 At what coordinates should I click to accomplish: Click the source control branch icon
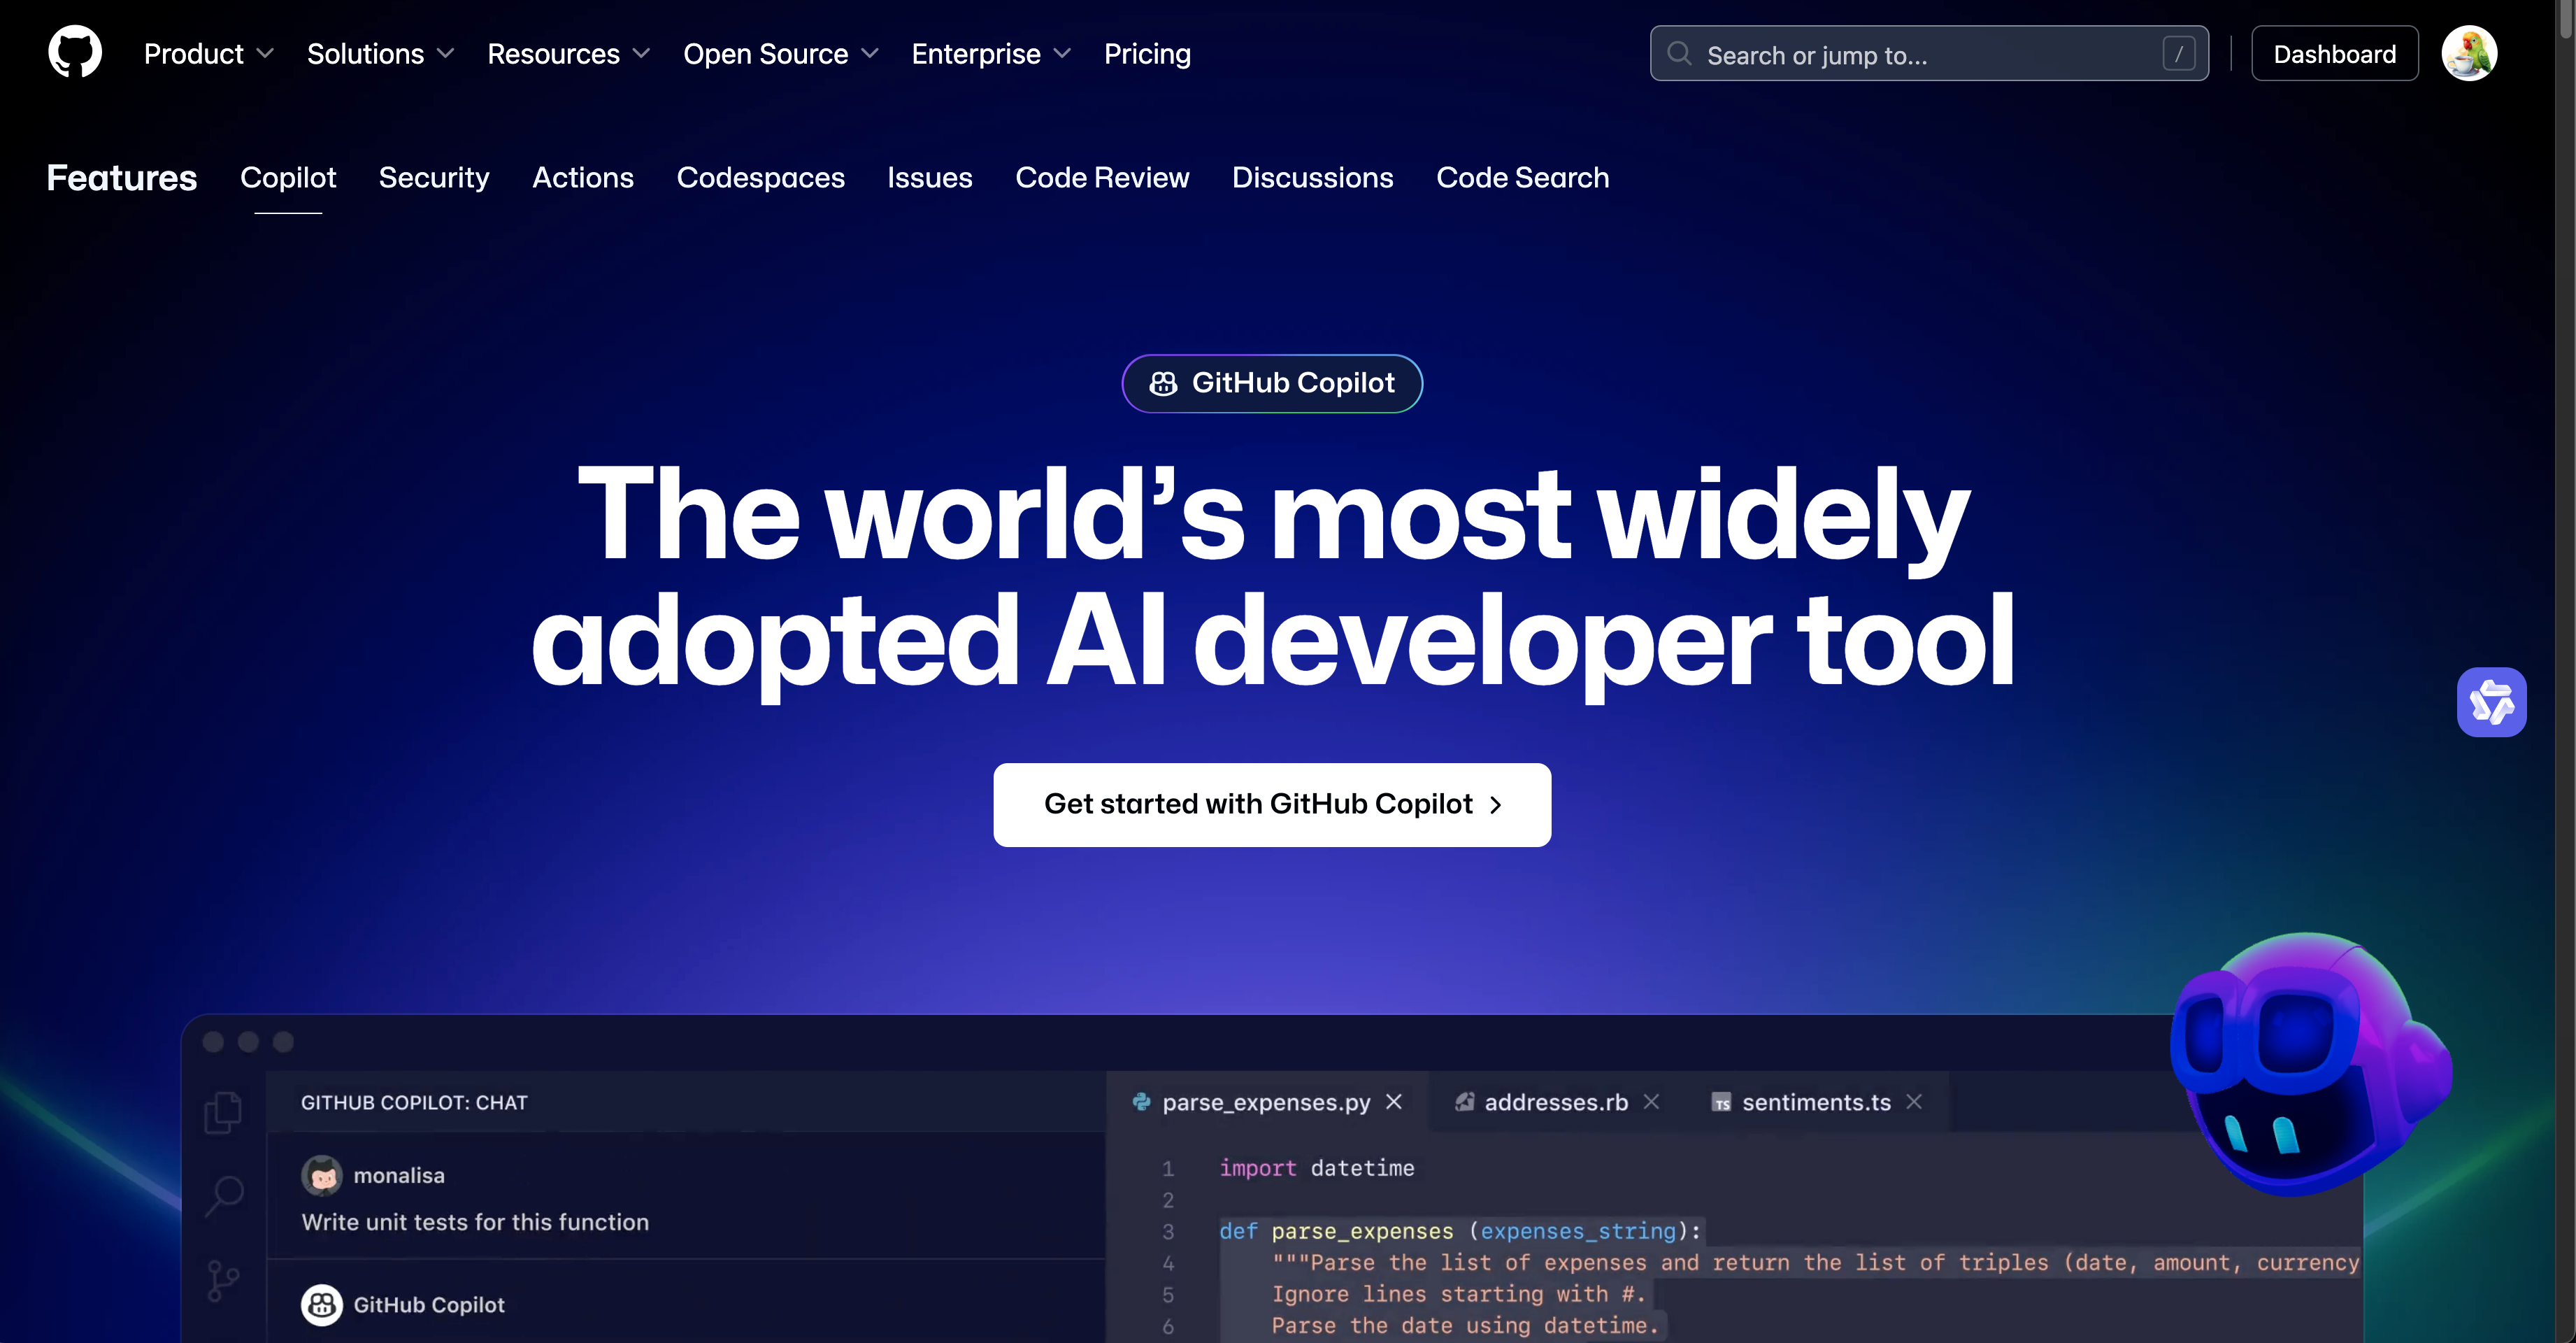coord(223,1280)
